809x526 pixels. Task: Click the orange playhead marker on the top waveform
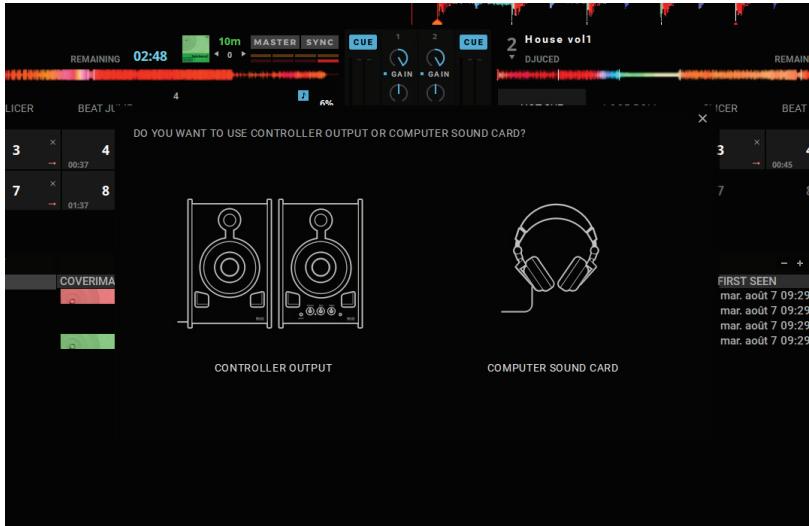click(x=437, y=22)
